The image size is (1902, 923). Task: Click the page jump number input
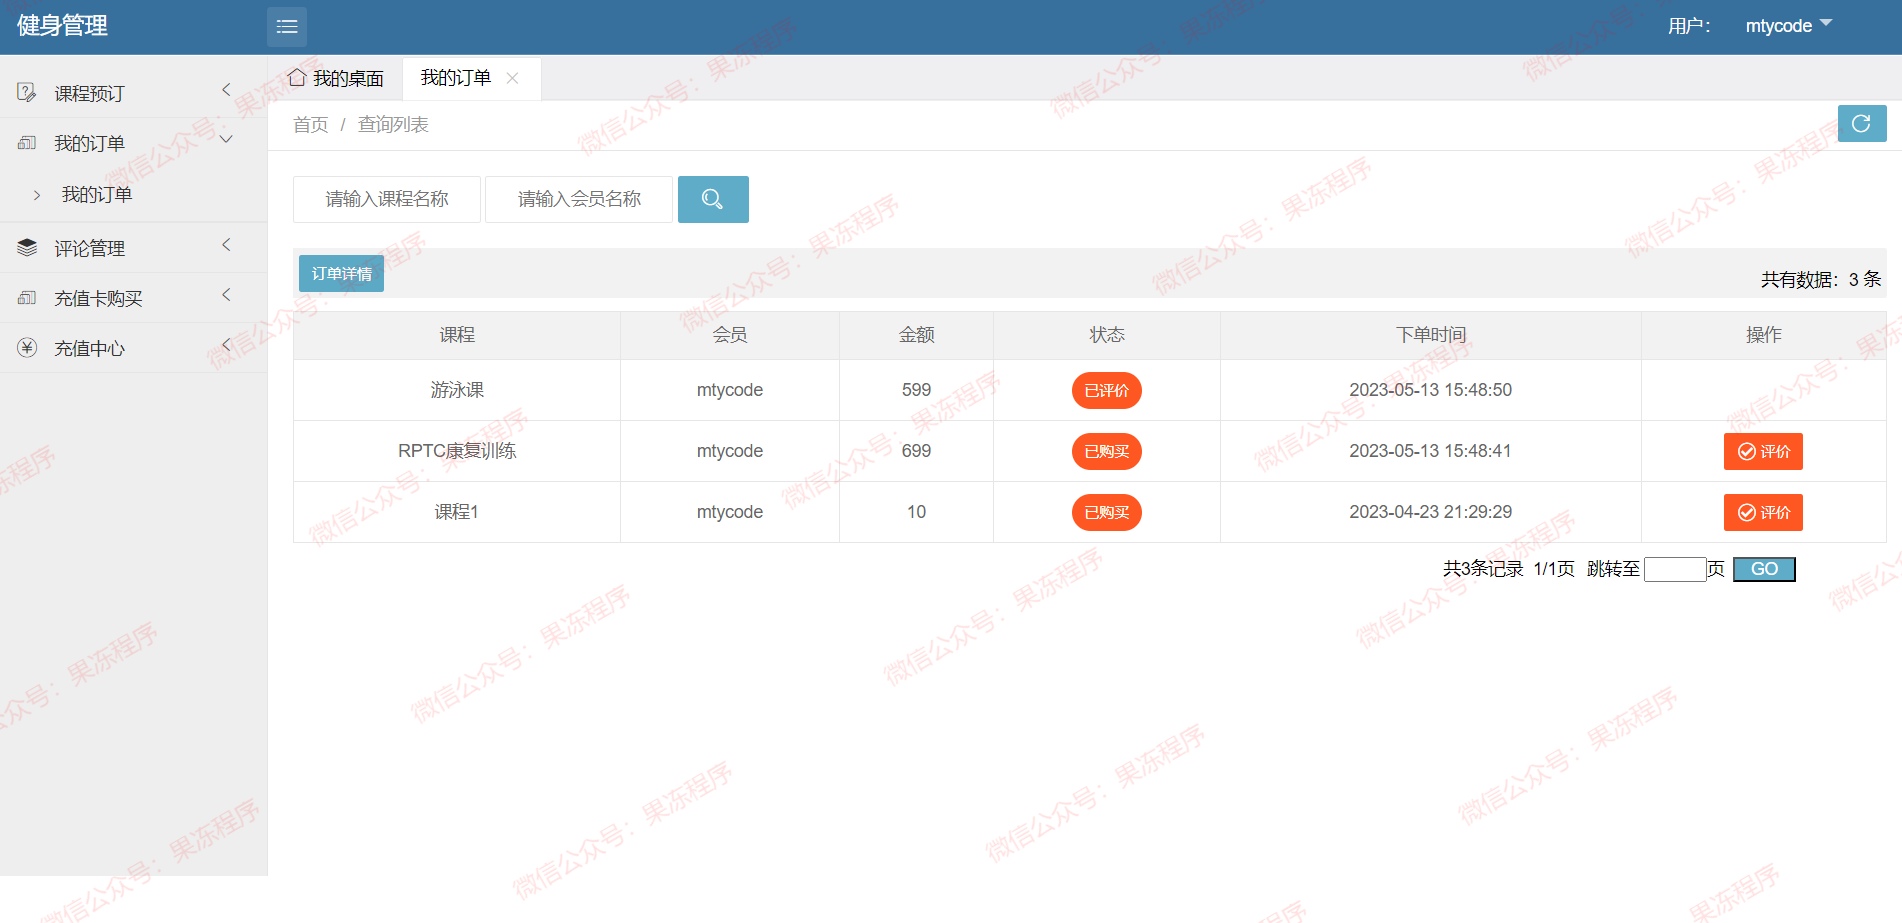[1675, 569]
